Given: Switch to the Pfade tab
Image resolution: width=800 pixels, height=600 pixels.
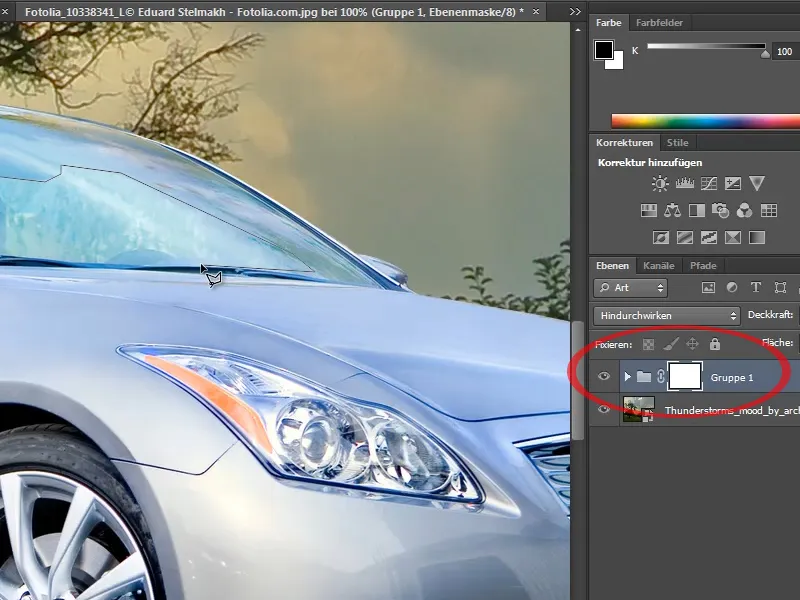Looking at the screenshot, I should click(703, 266).
